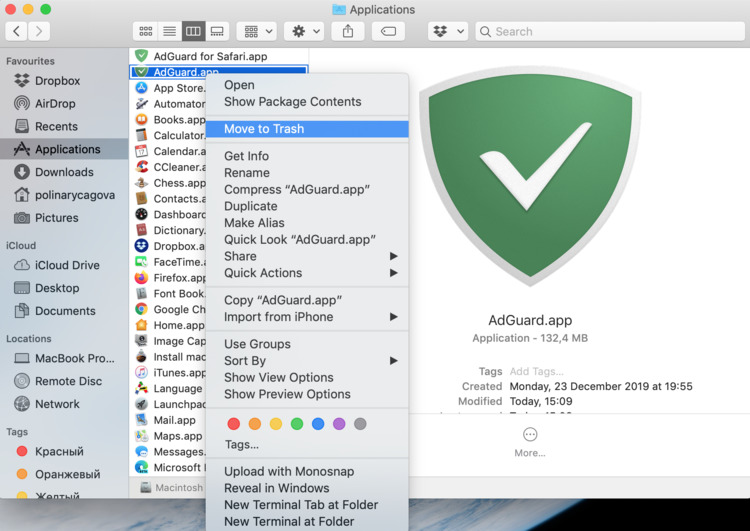
Task: Choose Duplicate from context menu
Action: 307,207
